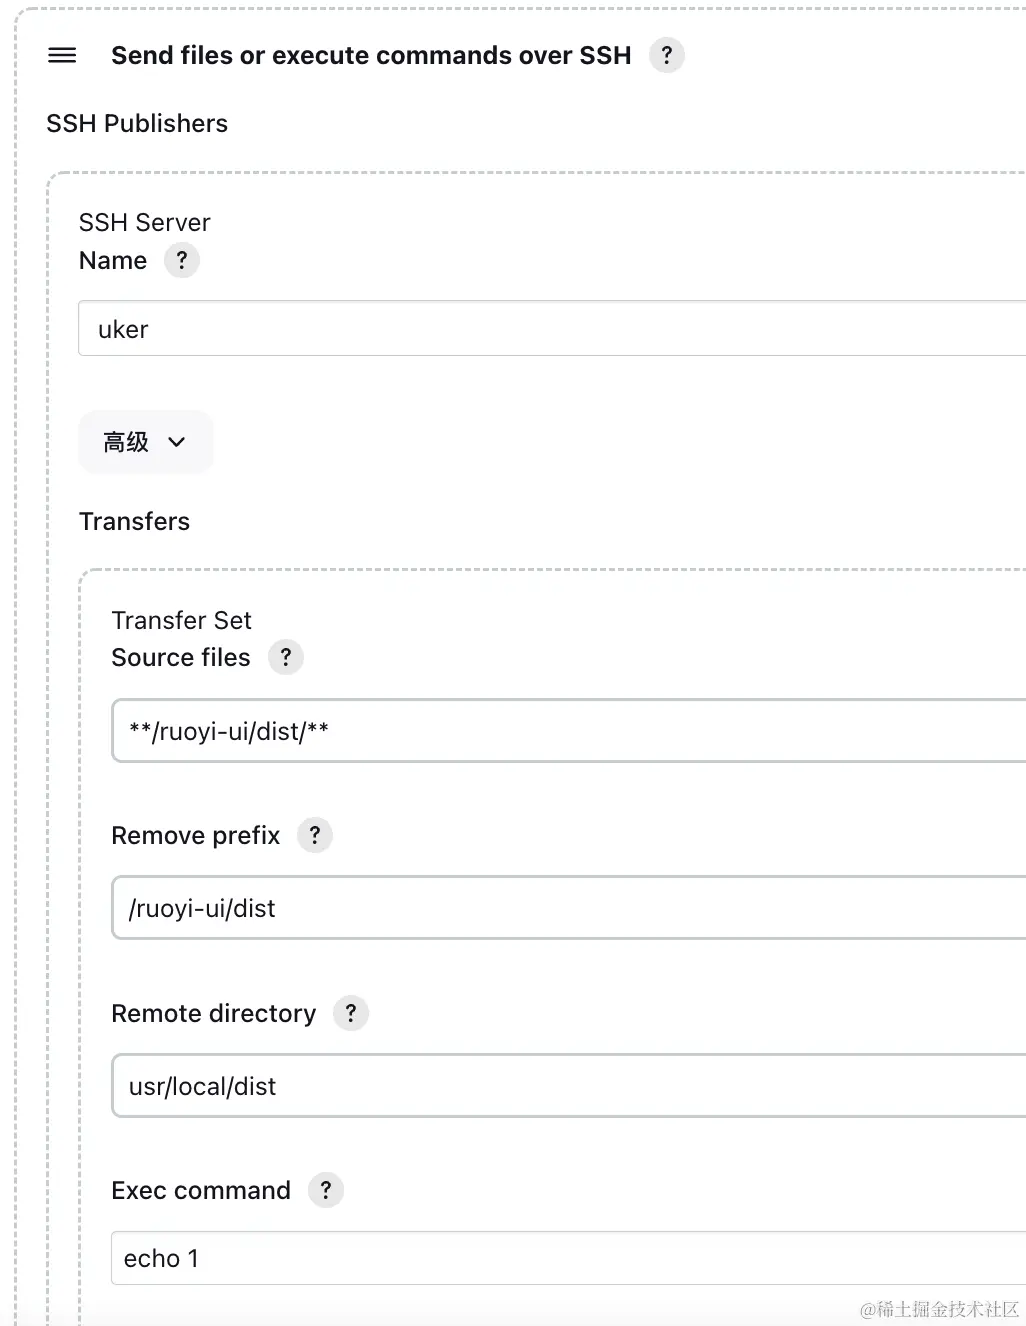The image size is (1026, 1326).
Task: Click the Source files input field
Action: pyautogui.click(x=569, y=731)
